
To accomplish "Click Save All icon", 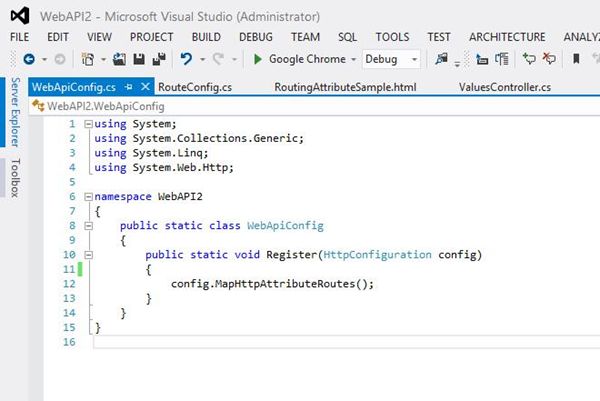I will tap(159, 59).
